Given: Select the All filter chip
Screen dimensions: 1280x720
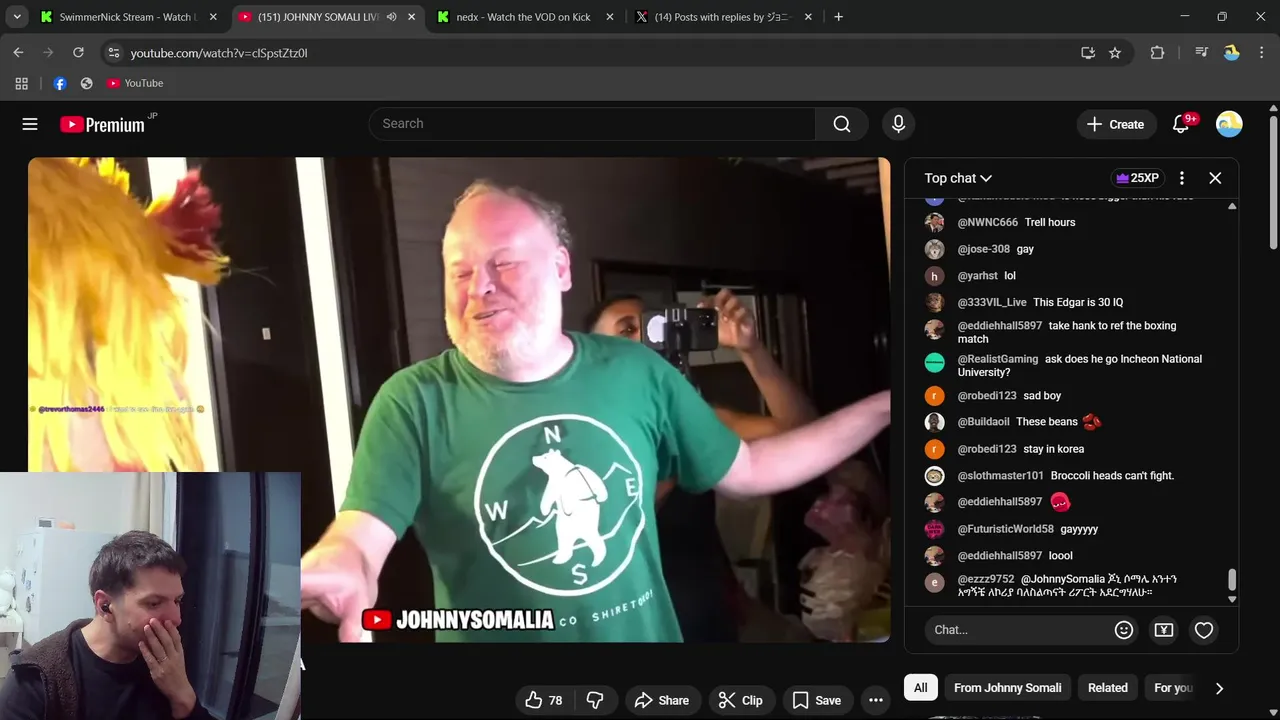Looking at the screenshot, I should click(921, 688).
